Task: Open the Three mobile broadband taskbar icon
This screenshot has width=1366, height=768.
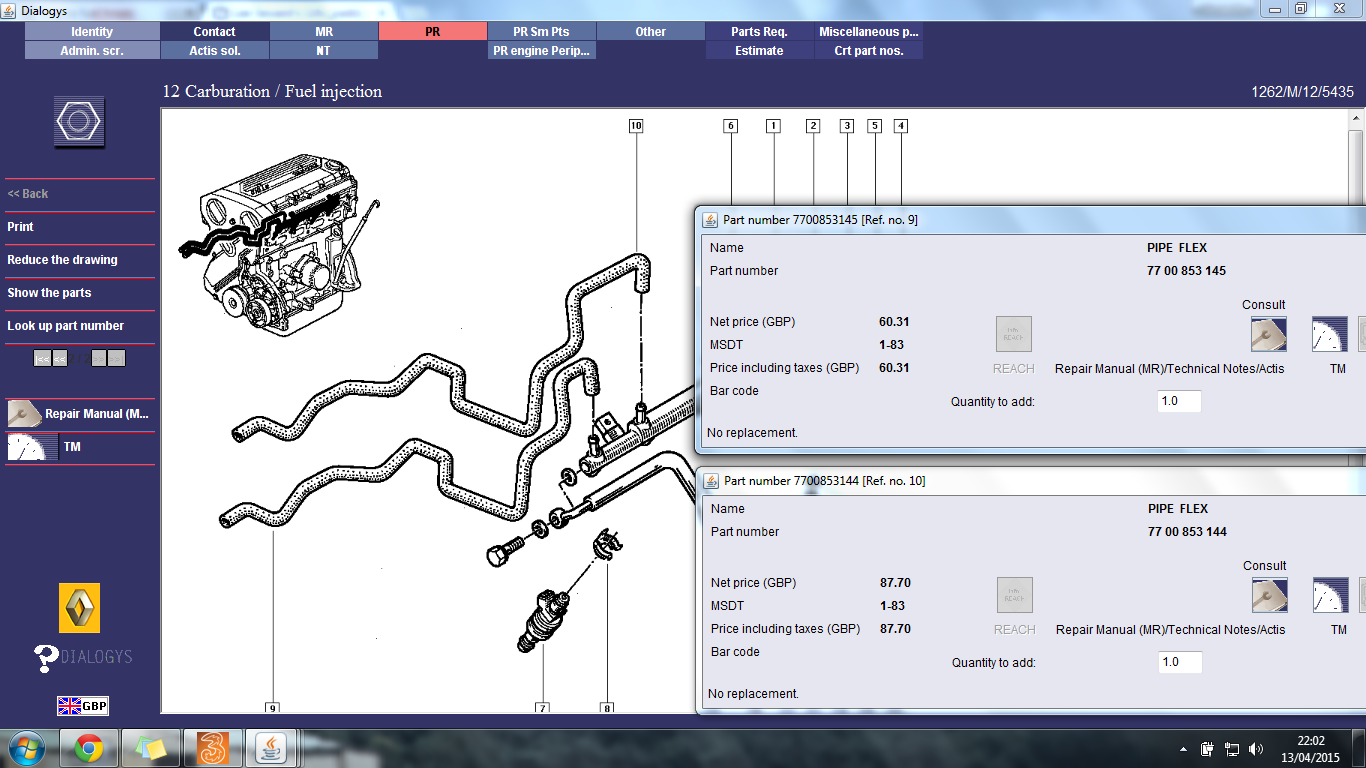Action: coord(213,748)
